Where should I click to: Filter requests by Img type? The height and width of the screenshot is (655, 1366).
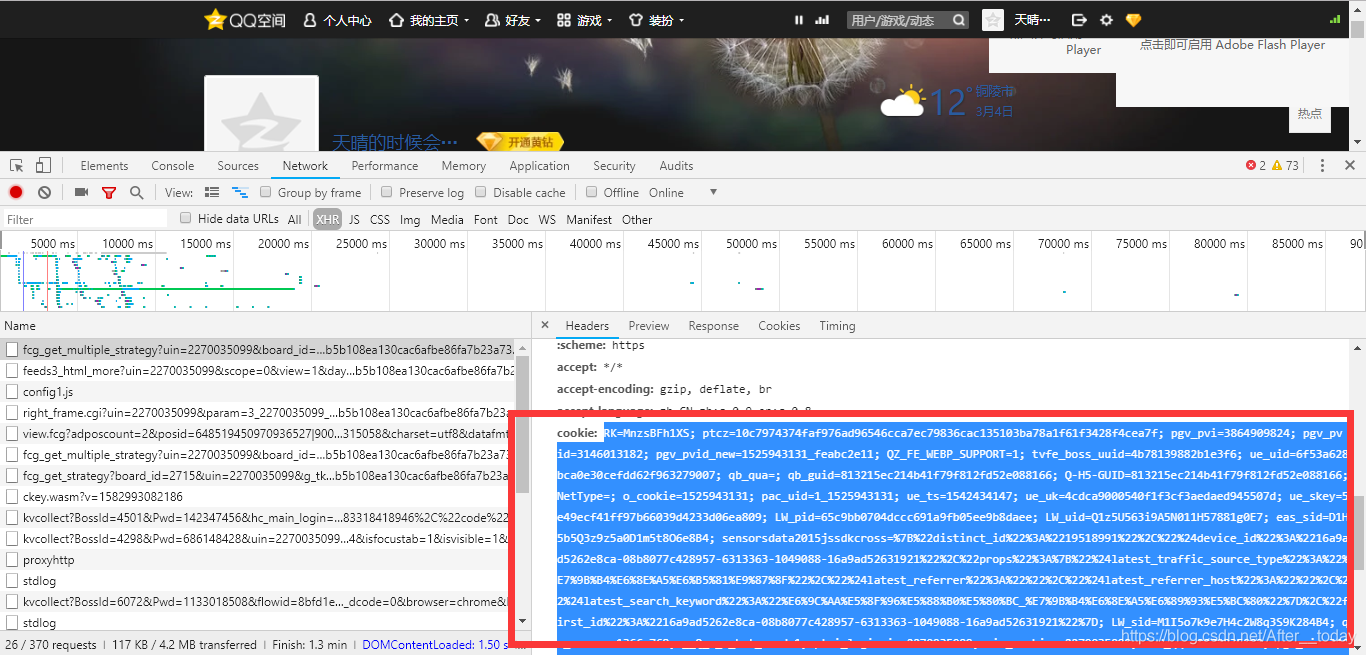[x=410, y=219]
